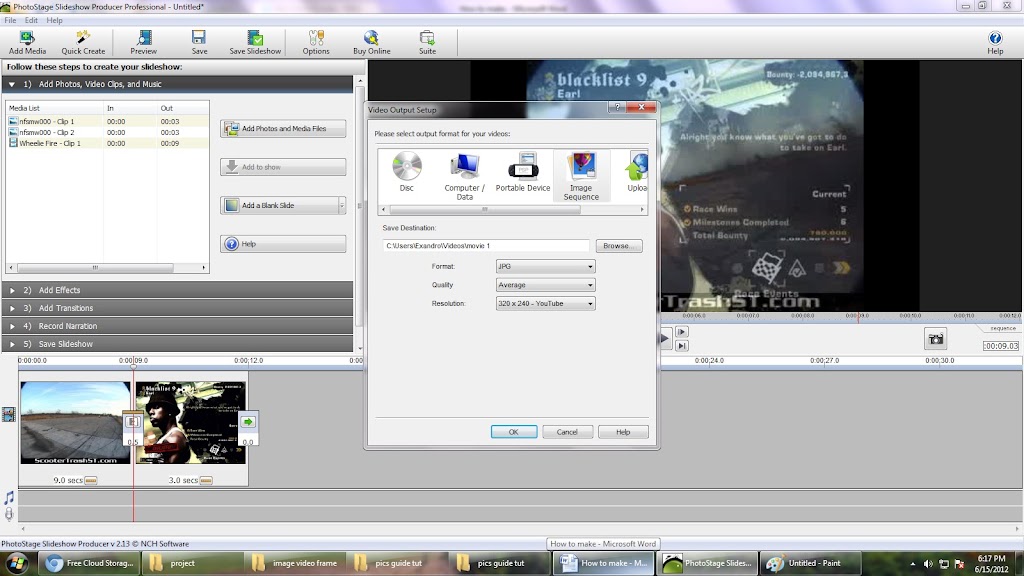Click the ScooterTrashST clip thumbnail in timeline
This screenshot has width=1024, height=576.
(75, 423)
